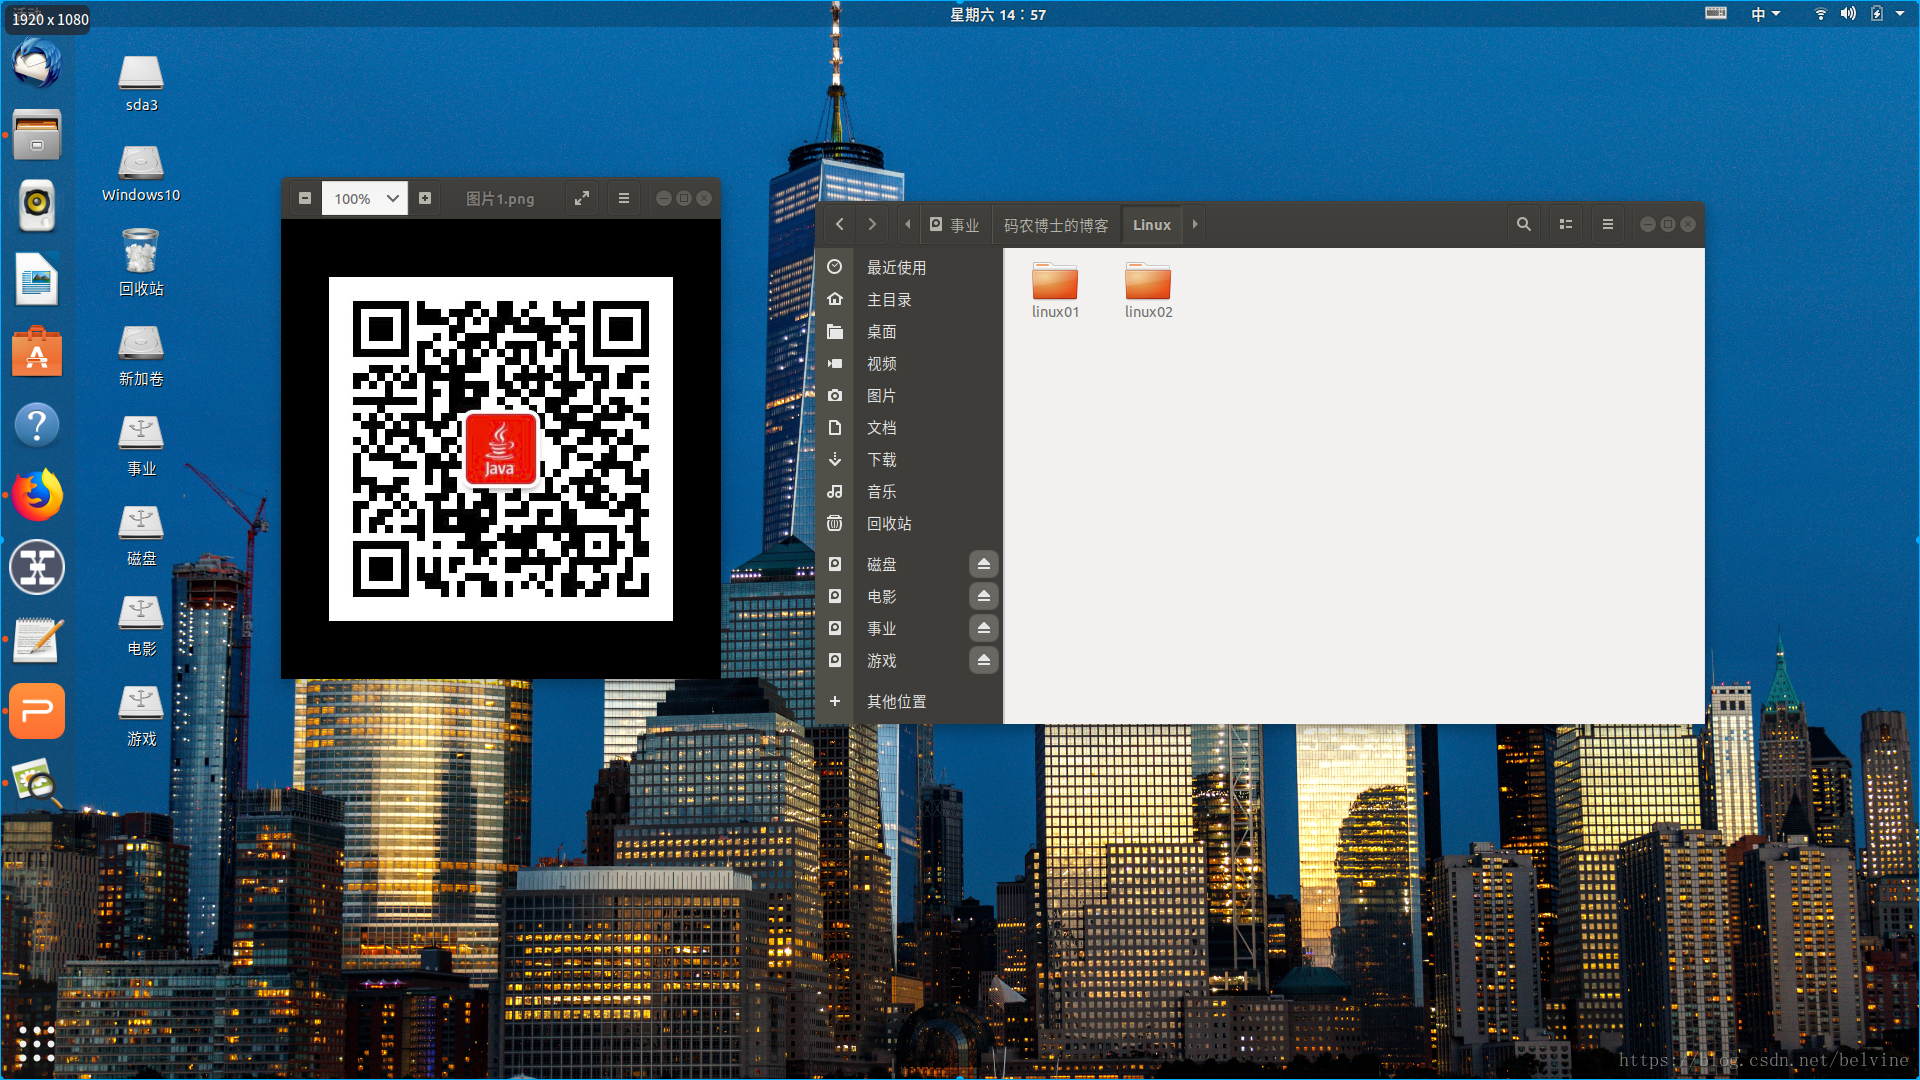This screenshot has height=1080, width=1920.
Task: Open Thunderbird from the dock
Action: (37, 64)
